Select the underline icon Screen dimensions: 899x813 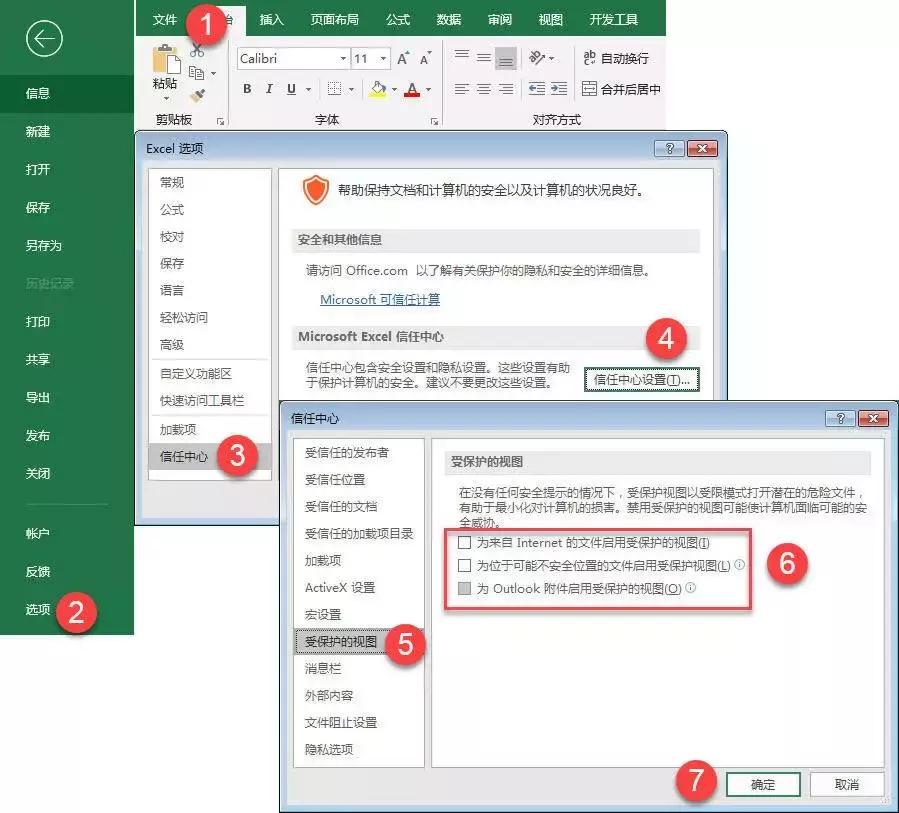289,89
